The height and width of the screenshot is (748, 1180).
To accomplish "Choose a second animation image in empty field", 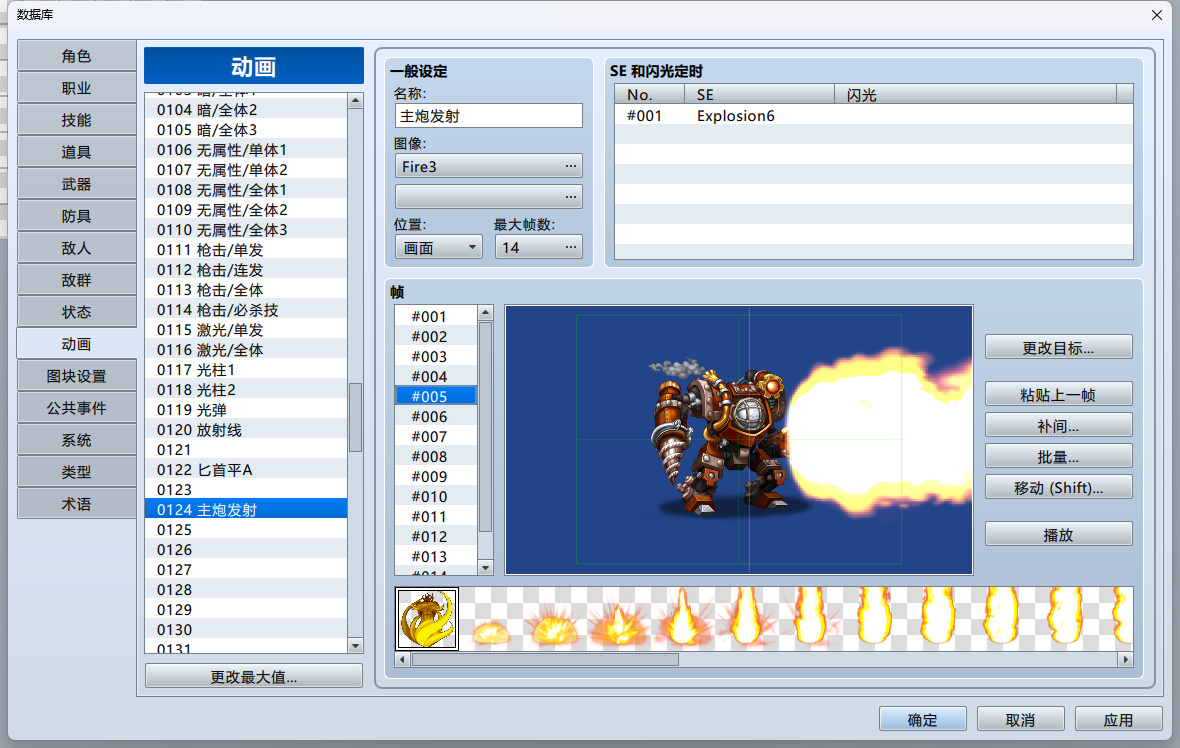I will point(488,197).
